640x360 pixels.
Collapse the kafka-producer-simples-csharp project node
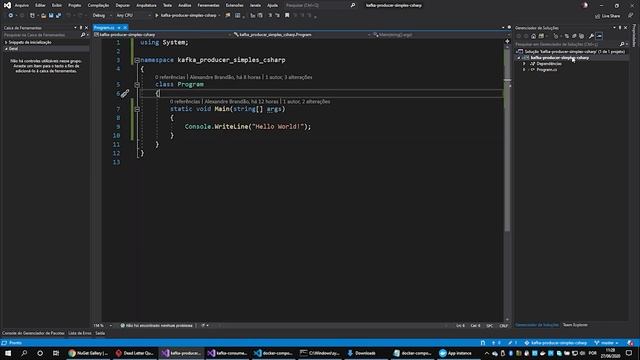click(x=519, y=58)
